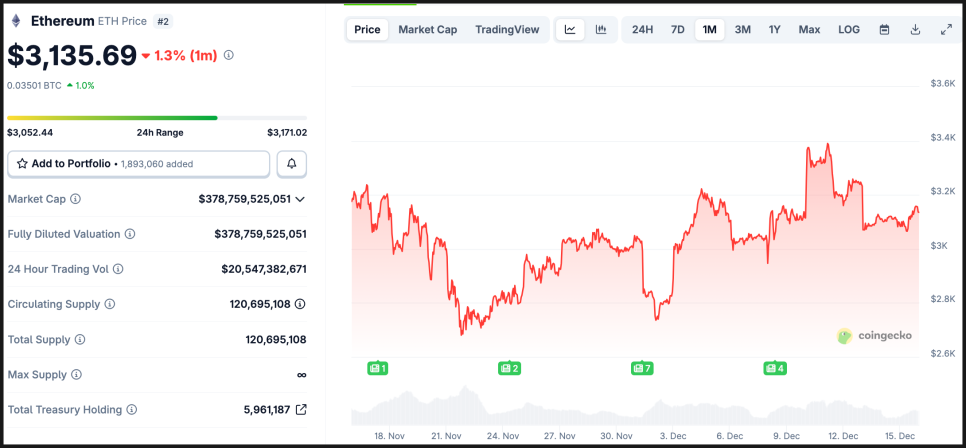The height and width of the screenshot is (448, 966).
Task: Click the price alert bell icon
Action: click(292, 163)
